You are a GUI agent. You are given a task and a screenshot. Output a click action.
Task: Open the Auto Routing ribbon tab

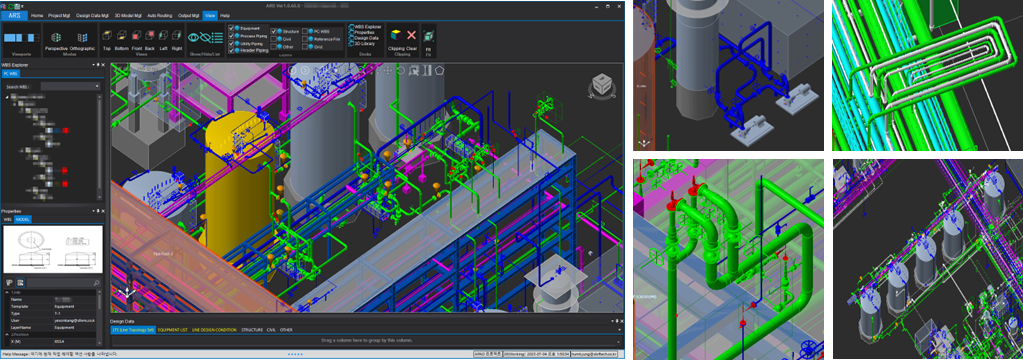point(160,14)
